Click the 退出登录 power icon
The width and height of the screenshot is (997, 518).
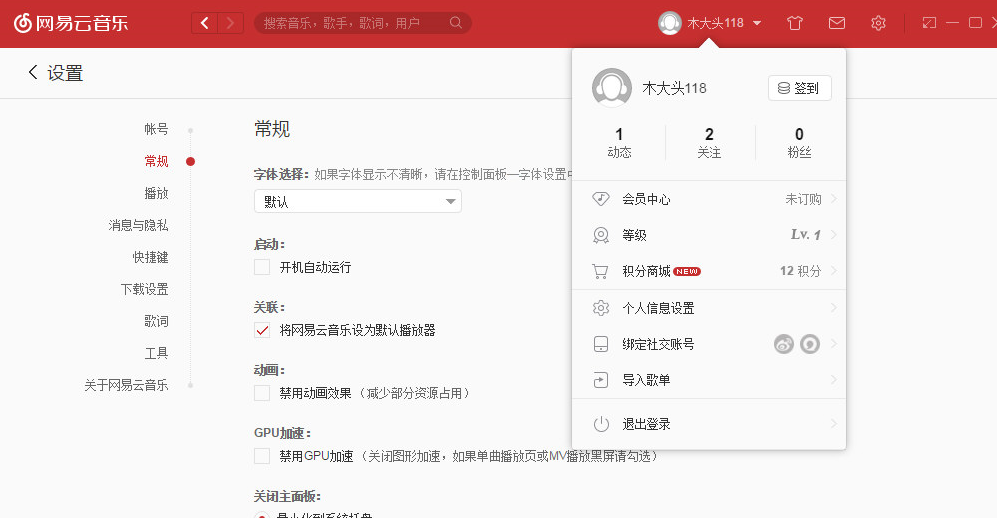coord(601,424)
